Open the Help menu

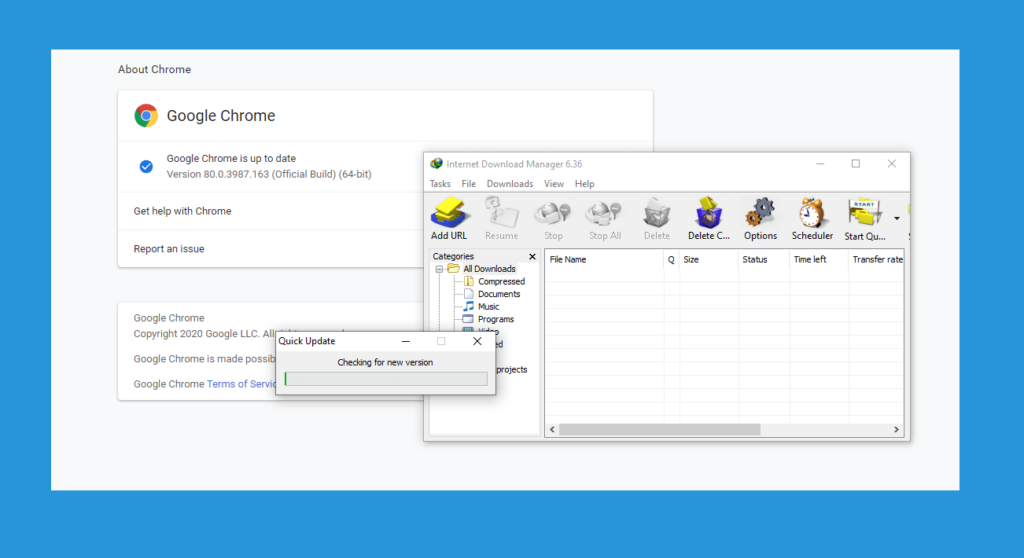click(x=584, y=184)
